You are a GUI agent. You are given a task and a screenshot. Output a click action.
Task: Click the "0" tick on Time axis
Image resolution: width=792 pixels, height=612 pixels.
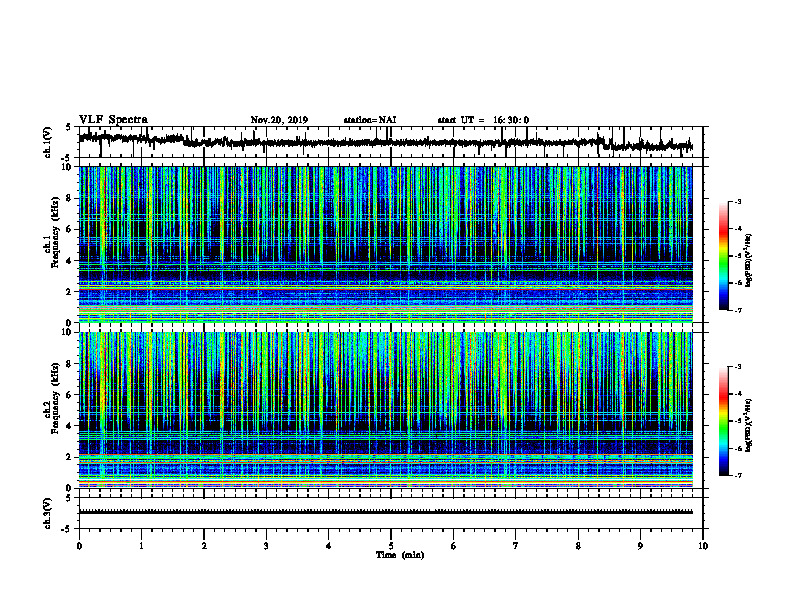pos(79,546)
